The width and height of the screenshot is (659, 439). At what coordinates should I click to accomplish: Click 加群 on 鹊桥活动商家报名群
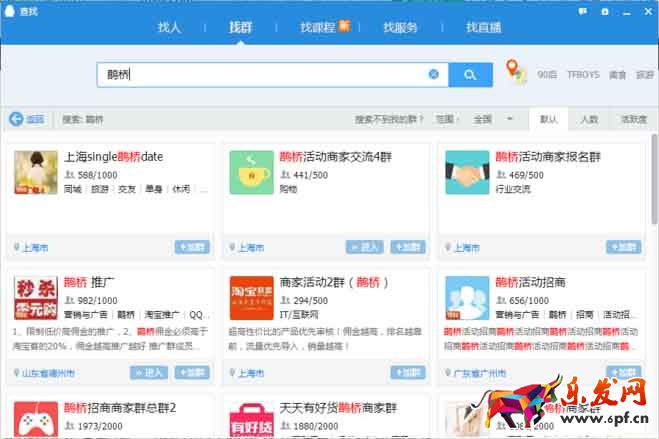[x=622, y=247]
